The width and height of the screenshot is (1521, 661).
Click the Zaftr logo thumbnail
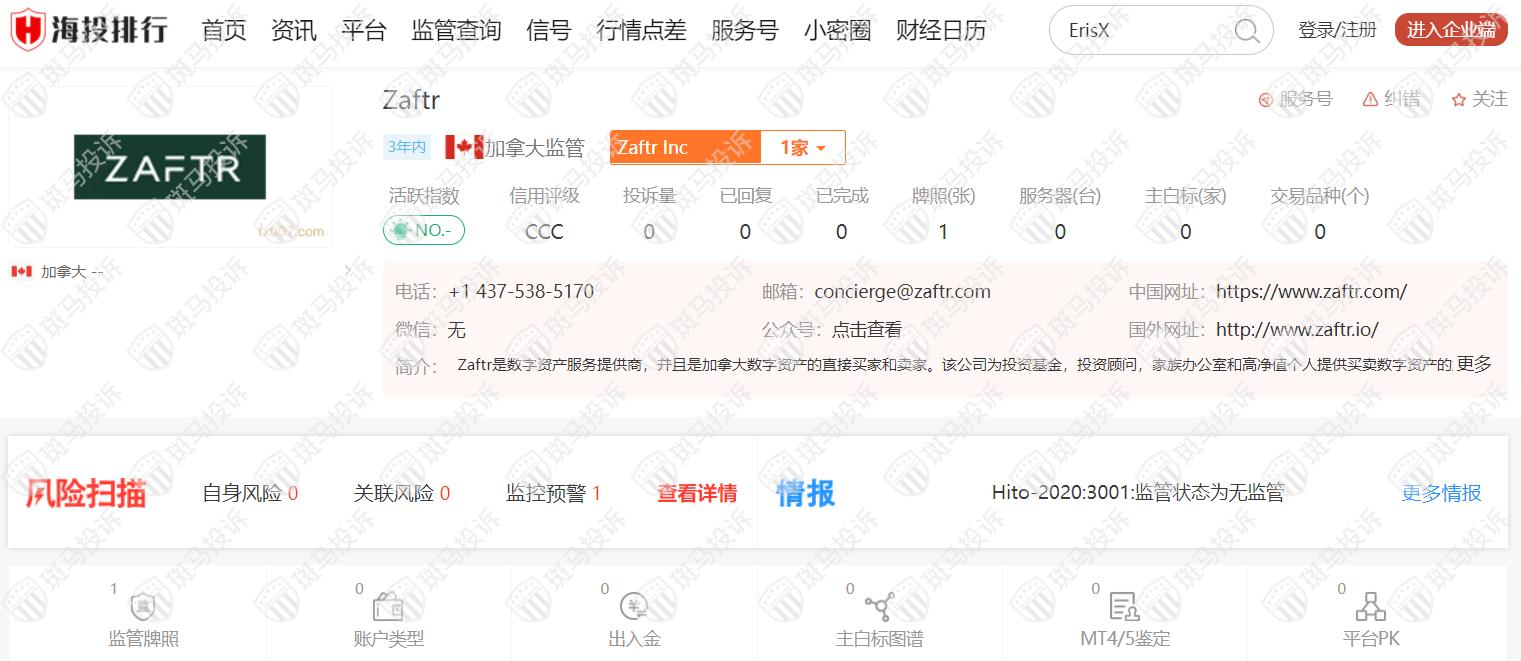(170, 167)
